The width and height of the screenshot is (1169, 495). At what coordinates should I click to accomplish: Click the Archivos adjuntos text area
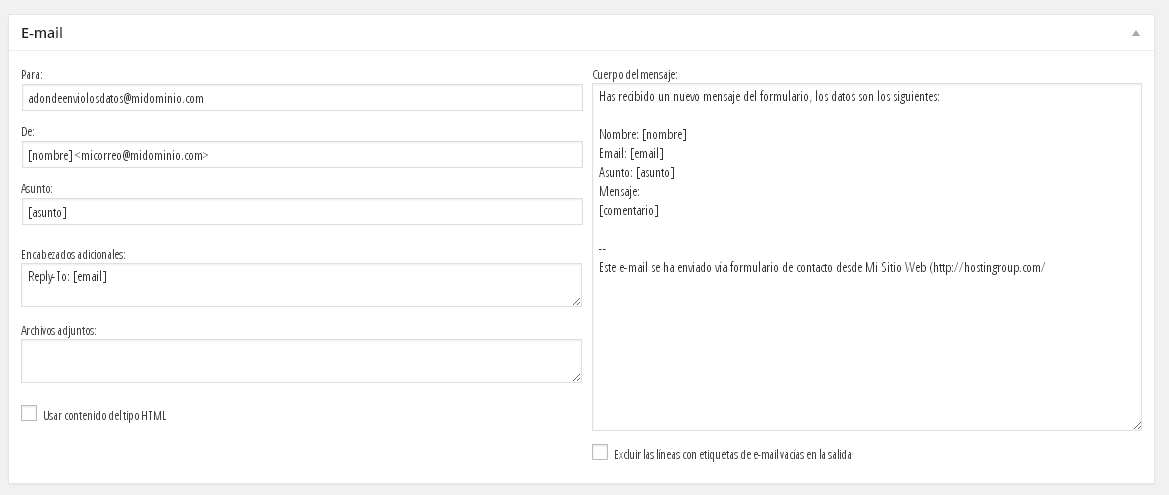pyautogui.click(x=301, y=361)
